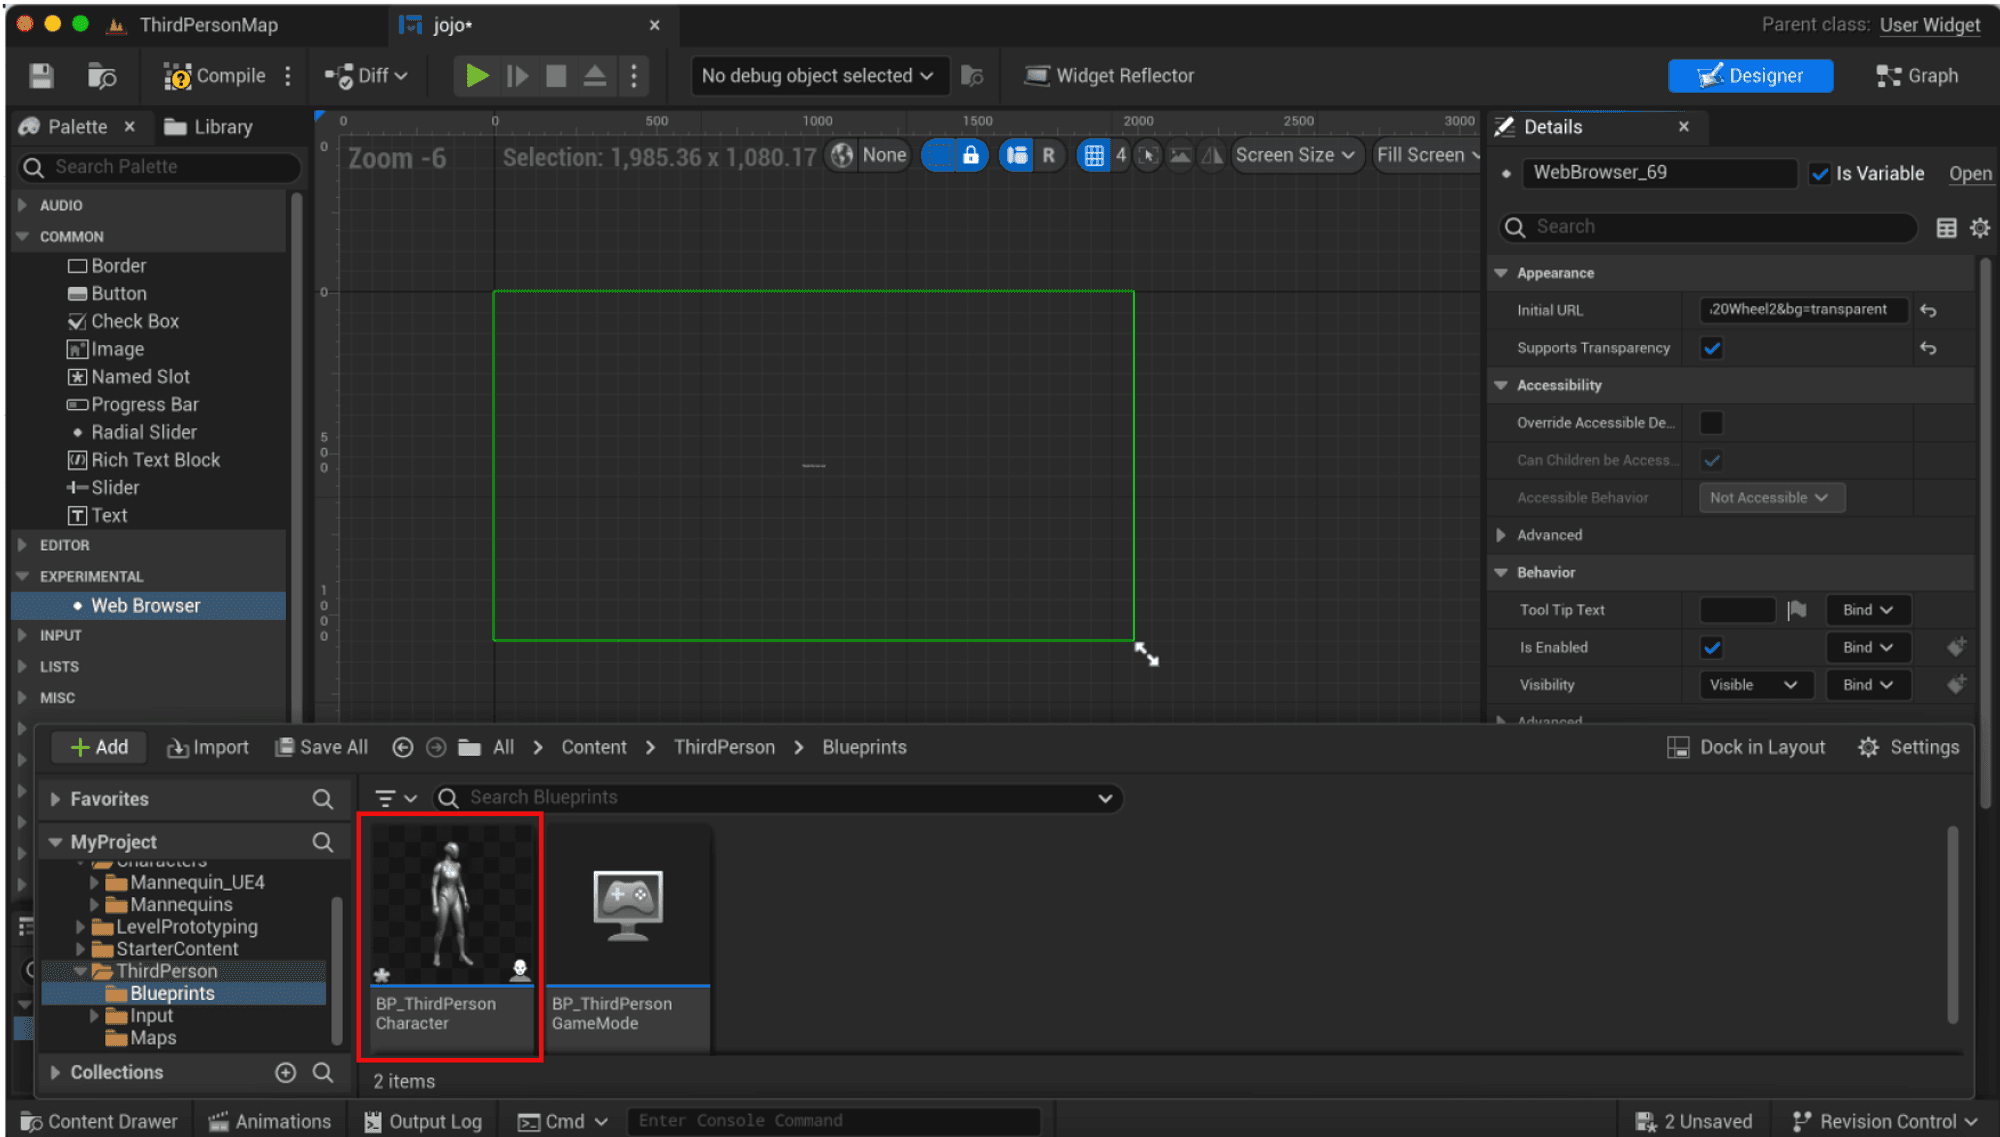
Task: Open Details settings gear icon
Action: 1980,228
